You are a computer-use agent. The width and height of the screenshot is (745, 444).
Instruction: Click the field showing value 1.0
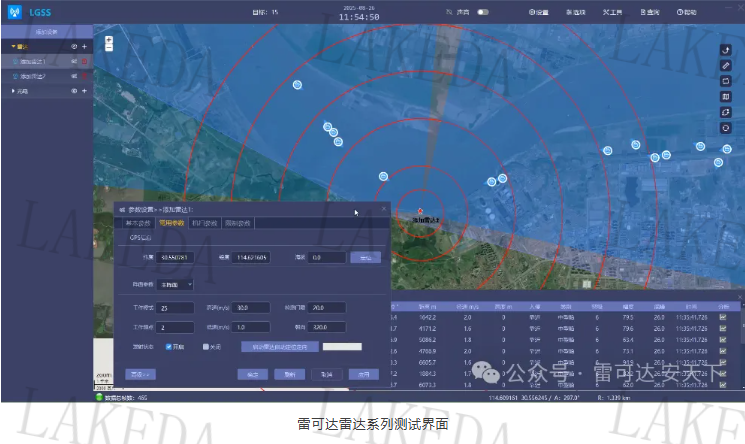pos(251,327)
